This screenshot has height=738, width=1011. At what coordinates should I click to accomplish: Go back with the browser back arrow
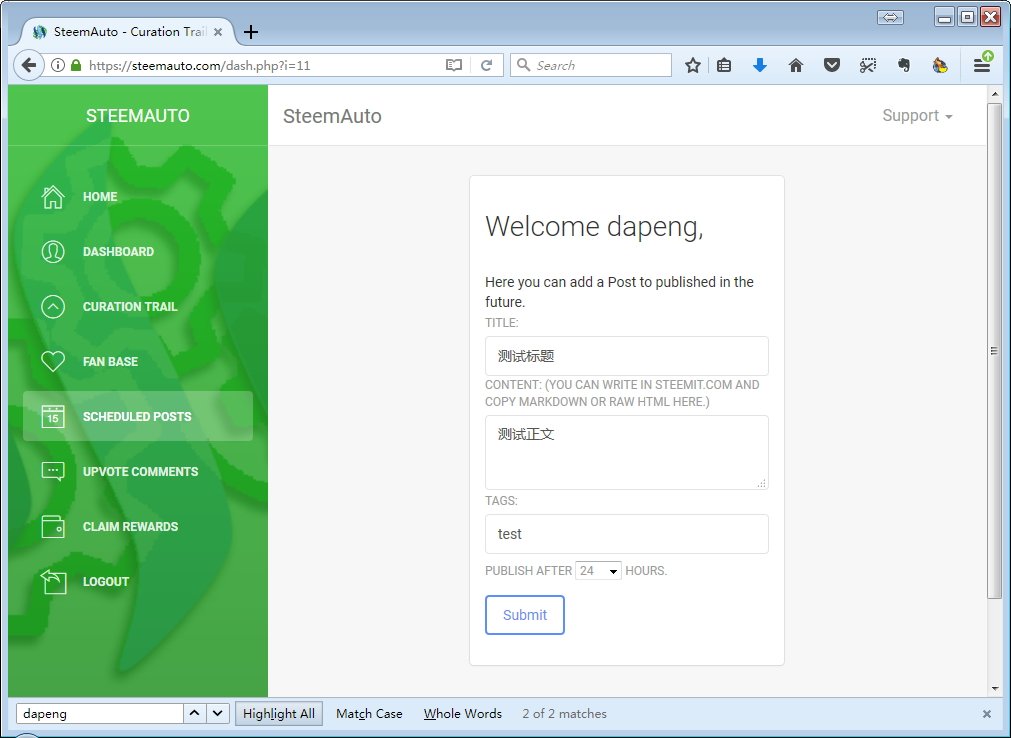(28, 65)
